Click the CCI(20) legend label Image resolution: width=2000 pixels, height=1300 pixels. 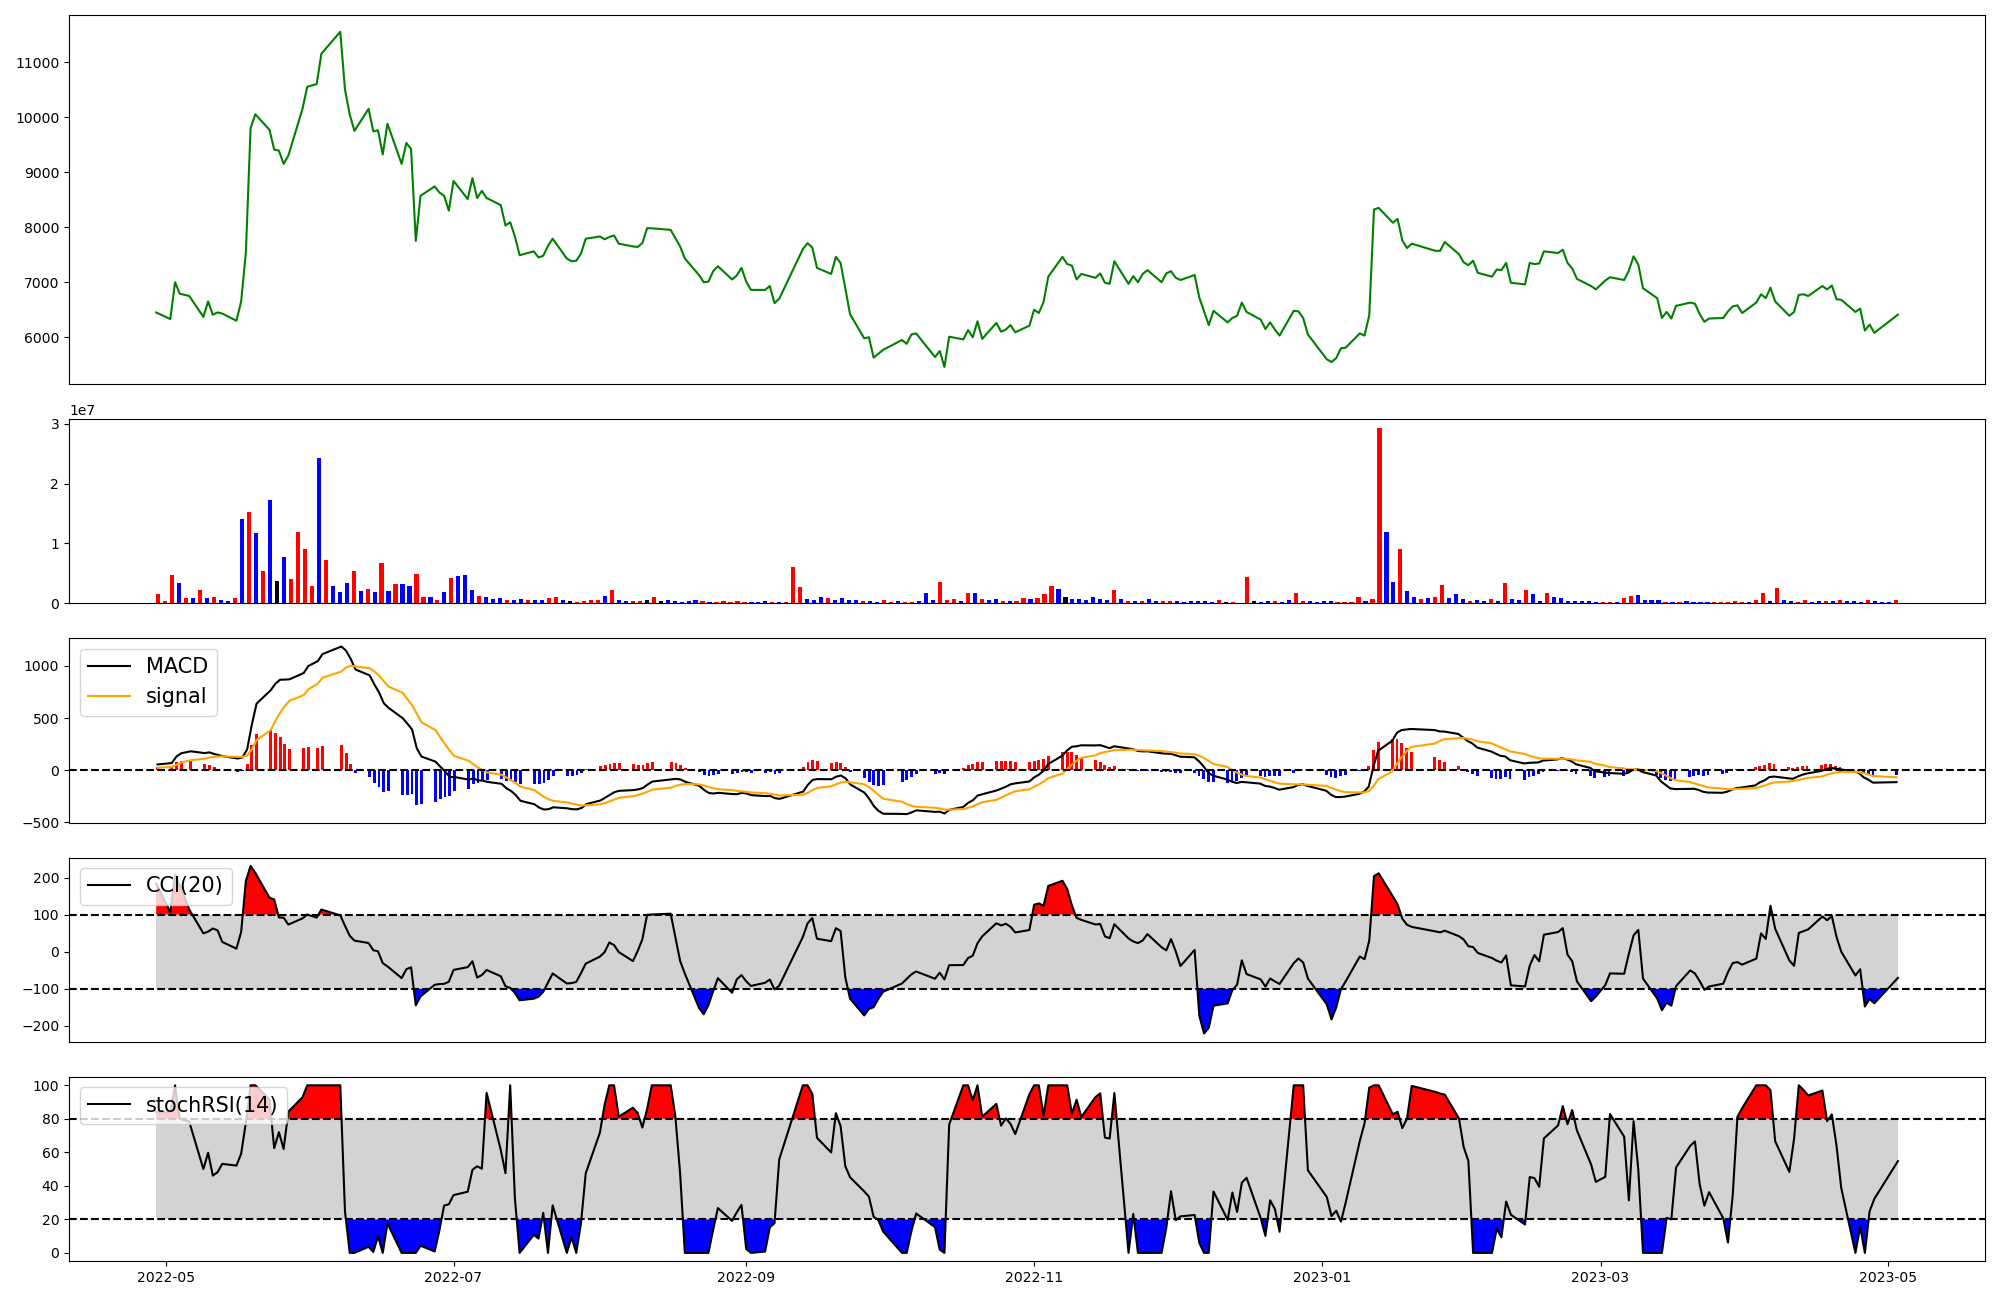184,885
